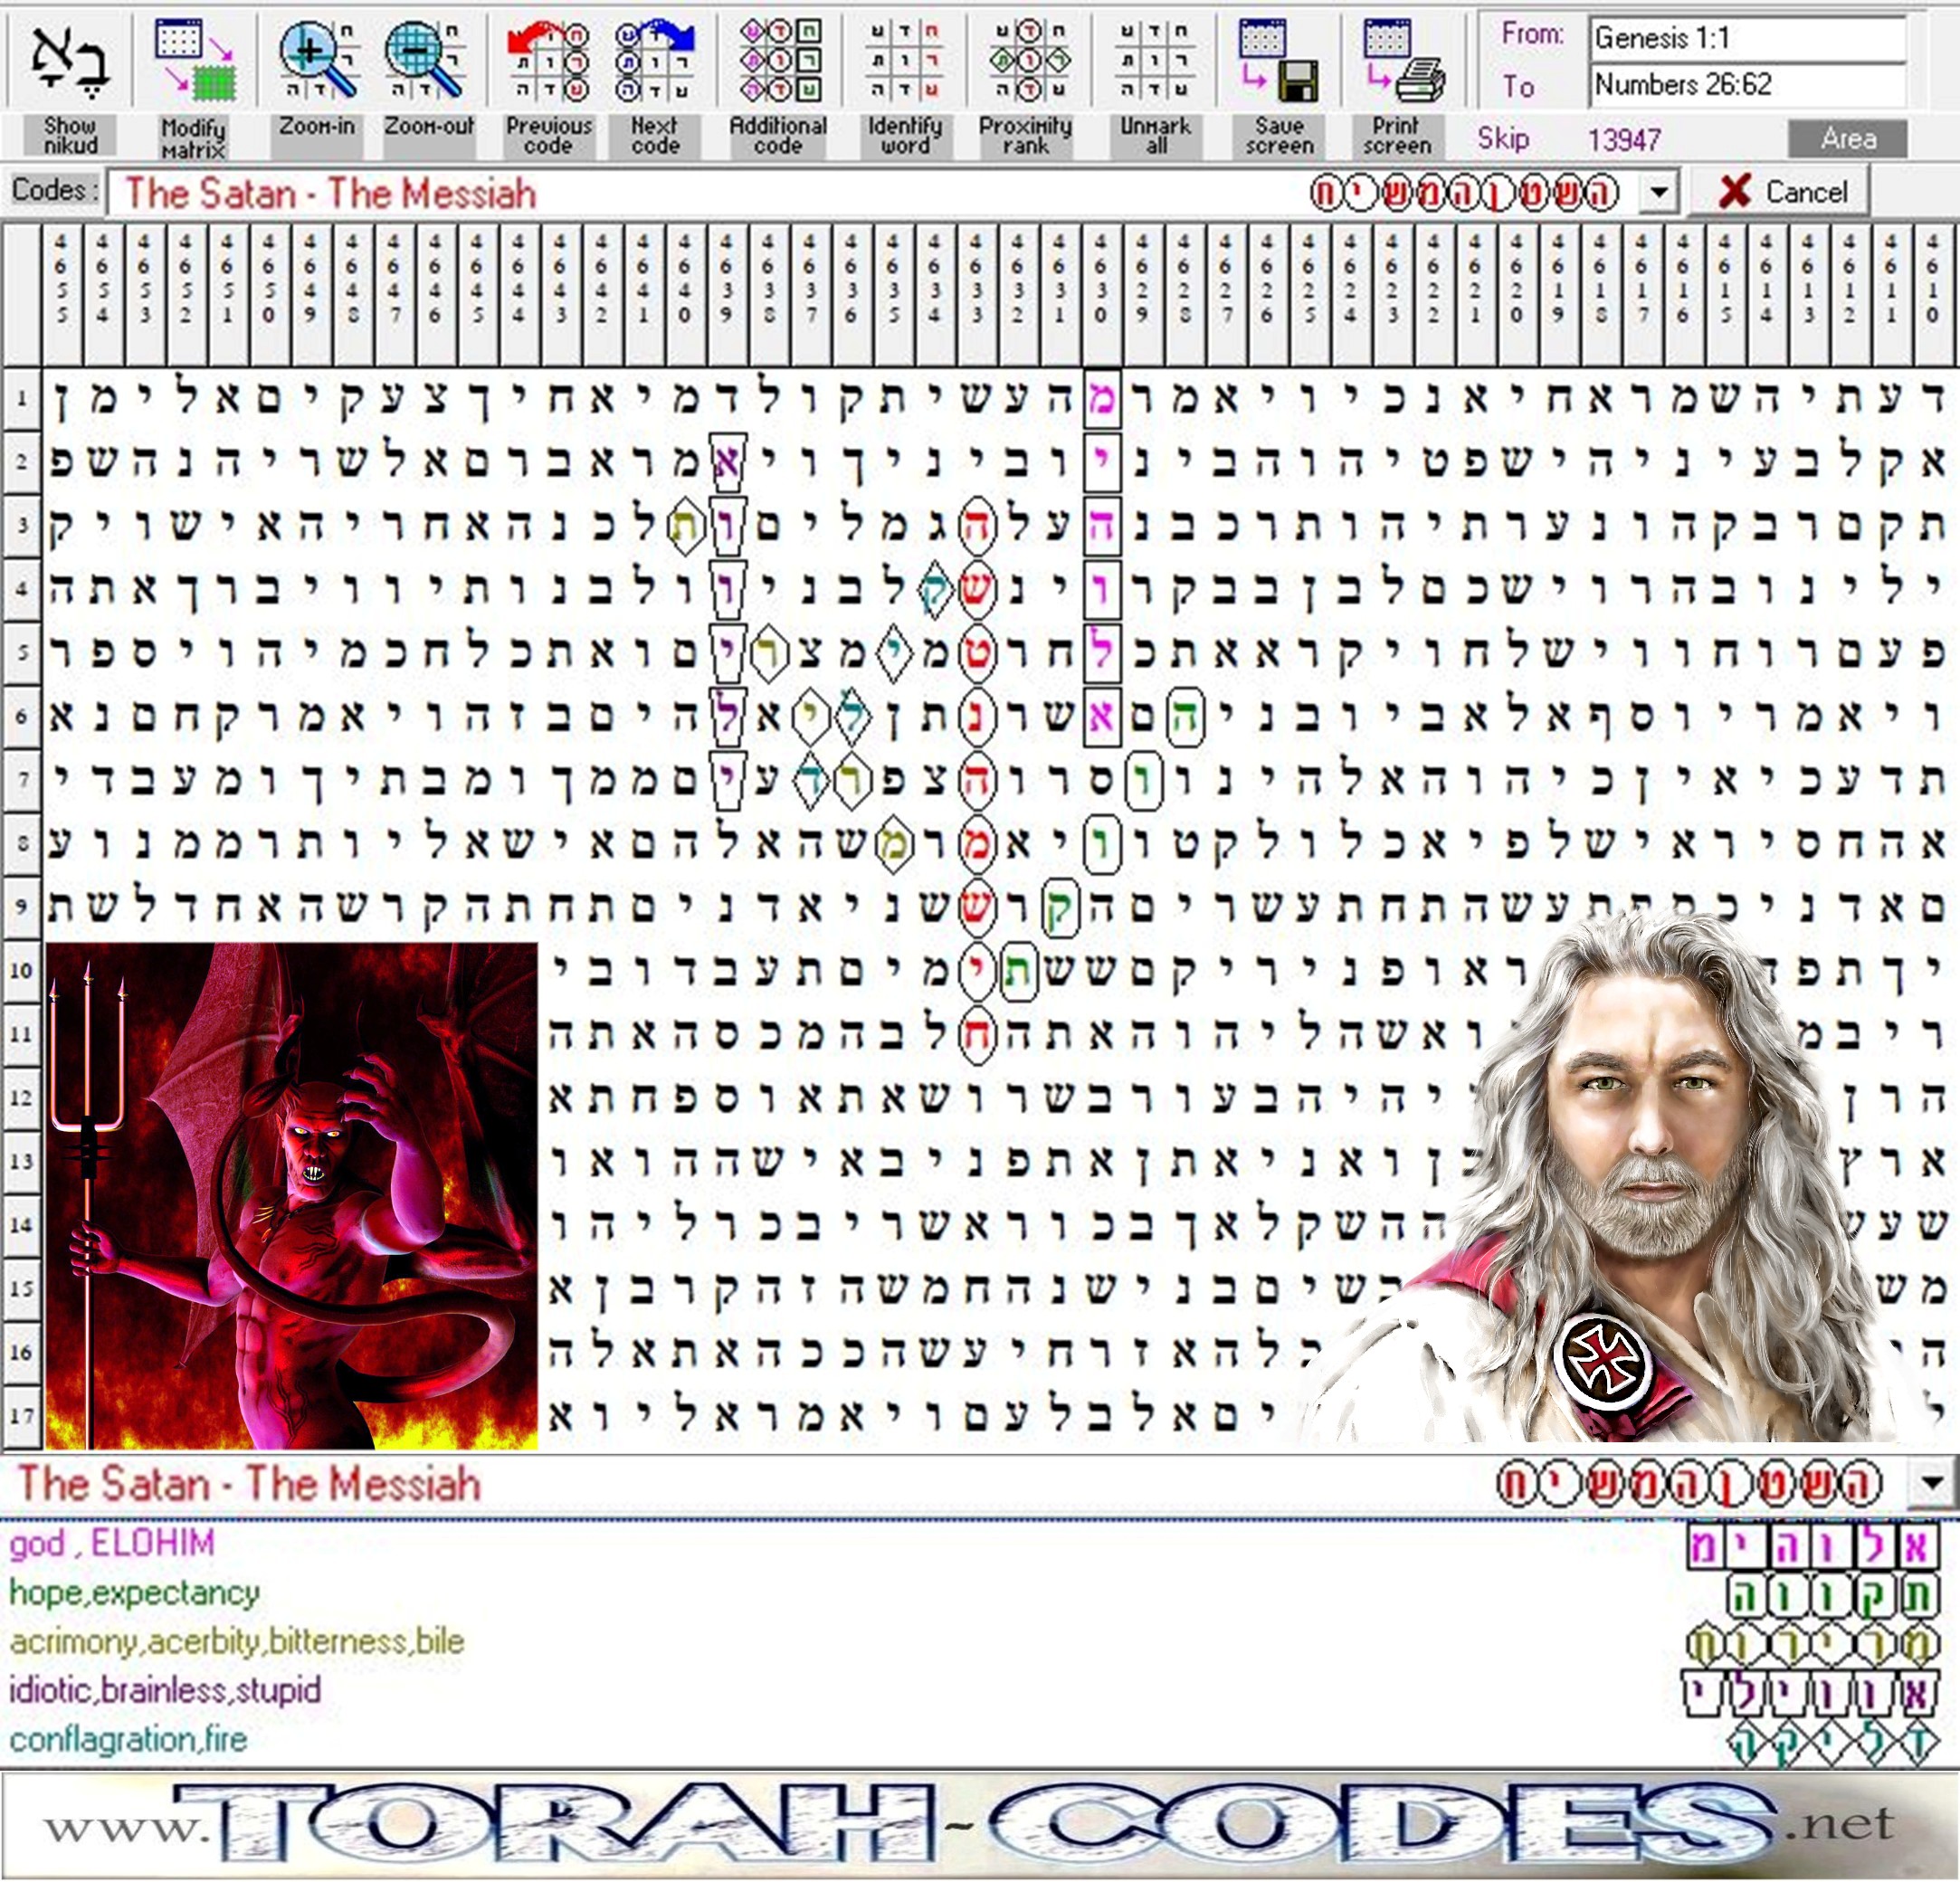Click the Unmark all icon
The width and height of the screenshot is (1960, 1882).
pos(1154,60)
